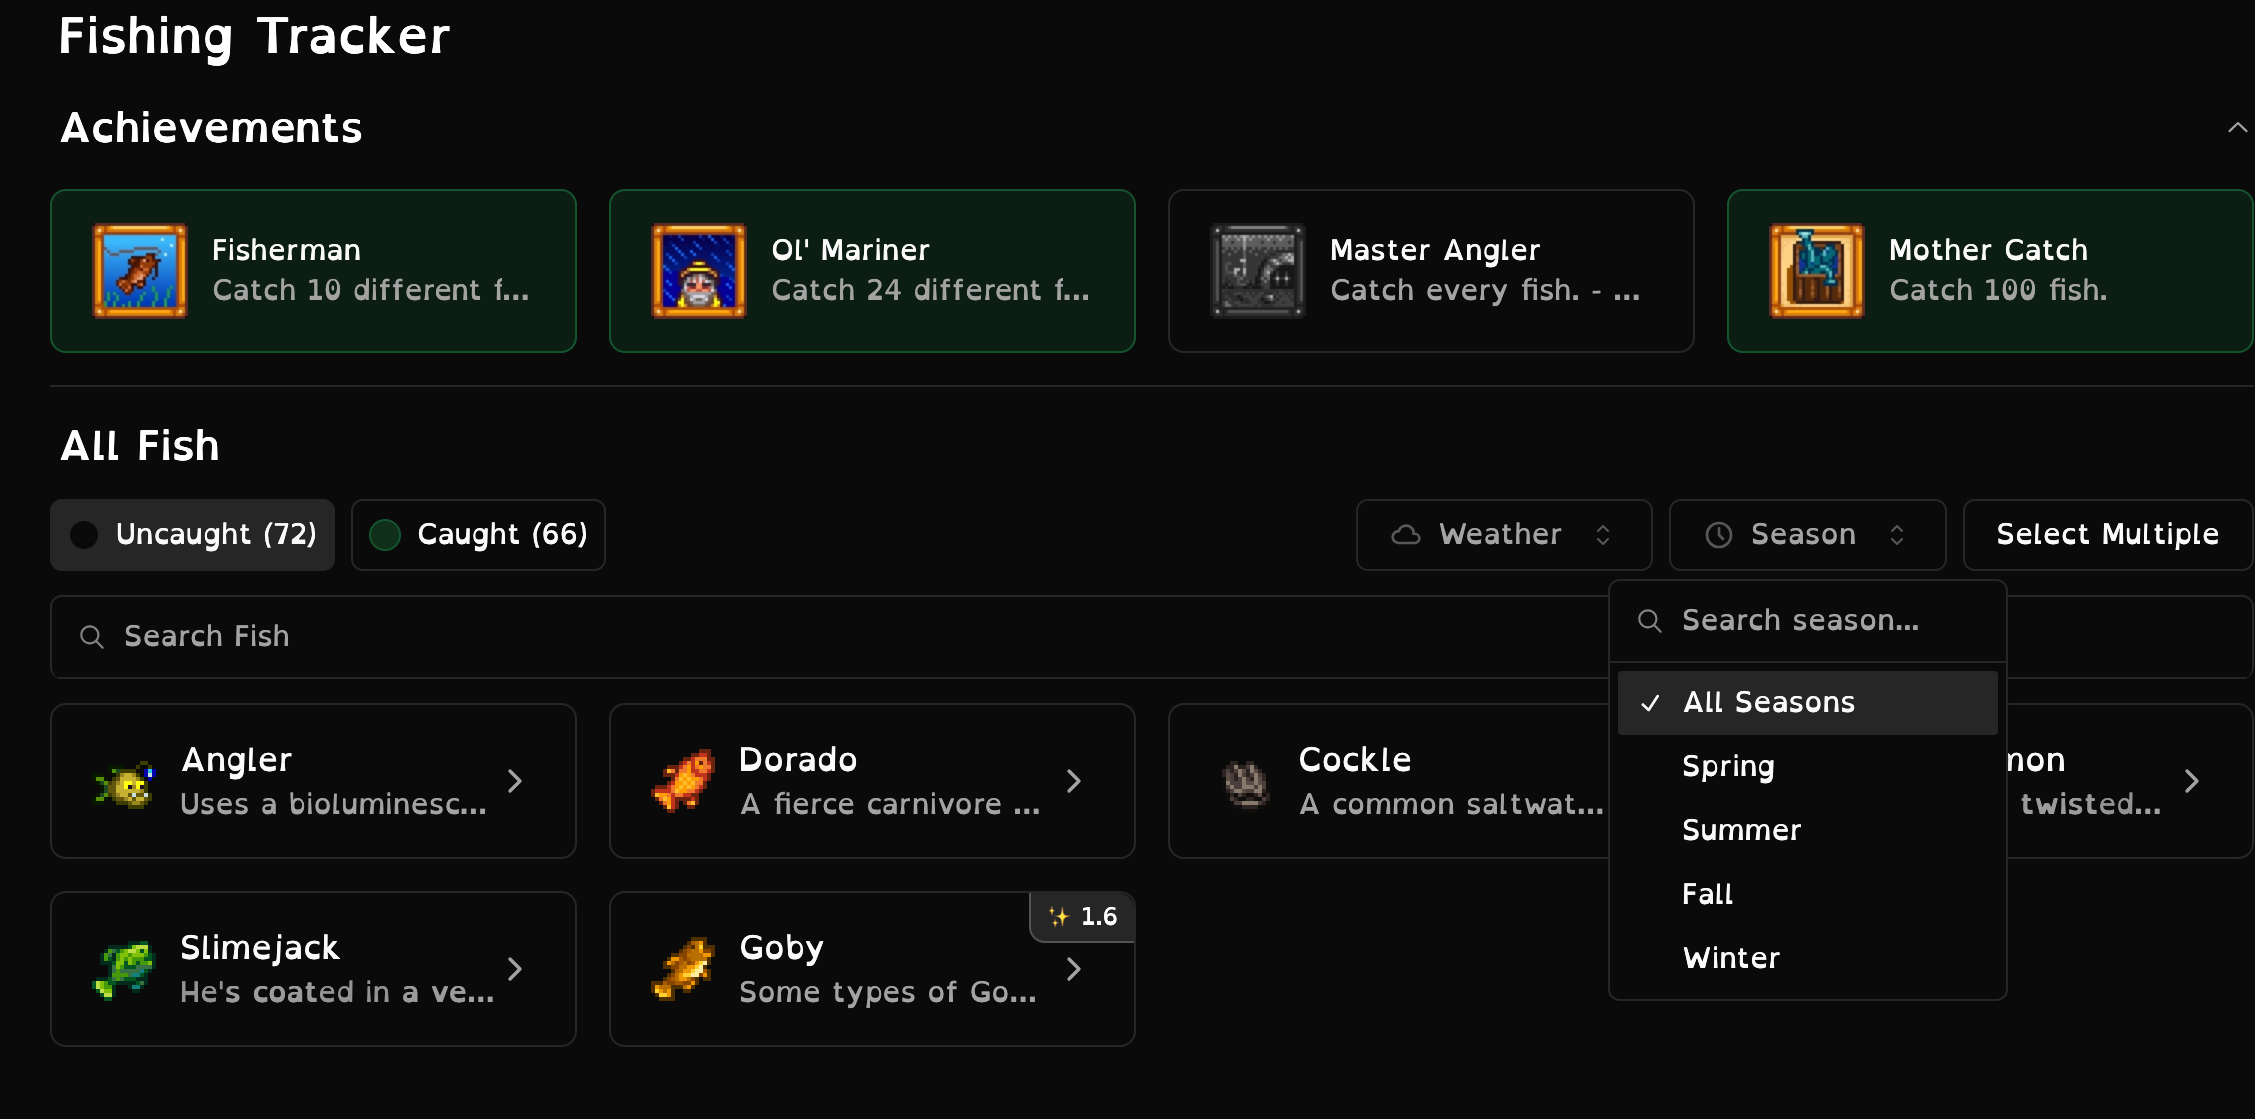Toggle the Caught (66) filter
The image size is (2255, 1119).
[x=478, y=535]
